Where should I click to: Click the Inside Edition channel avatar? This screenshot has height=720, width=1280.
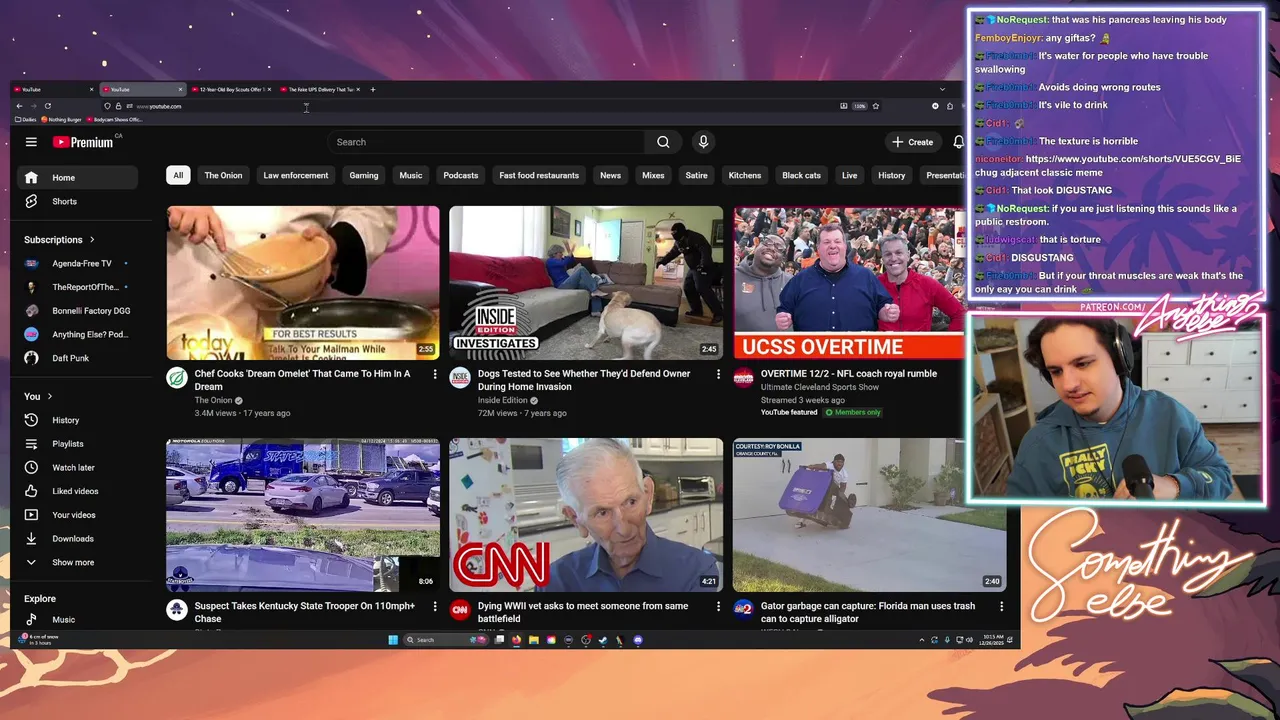coord(460,378)
